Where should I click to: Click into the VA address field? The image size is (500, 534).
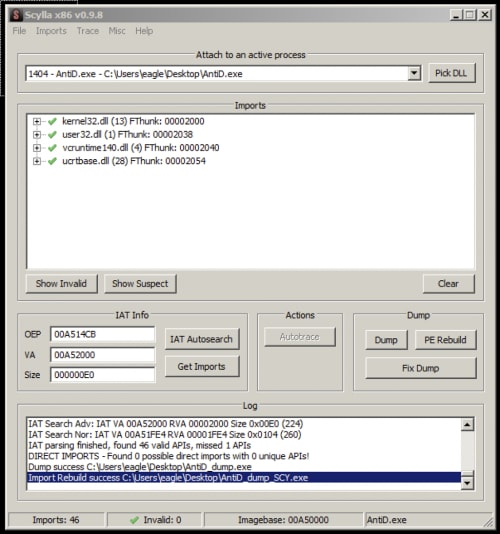pos(103,355)
